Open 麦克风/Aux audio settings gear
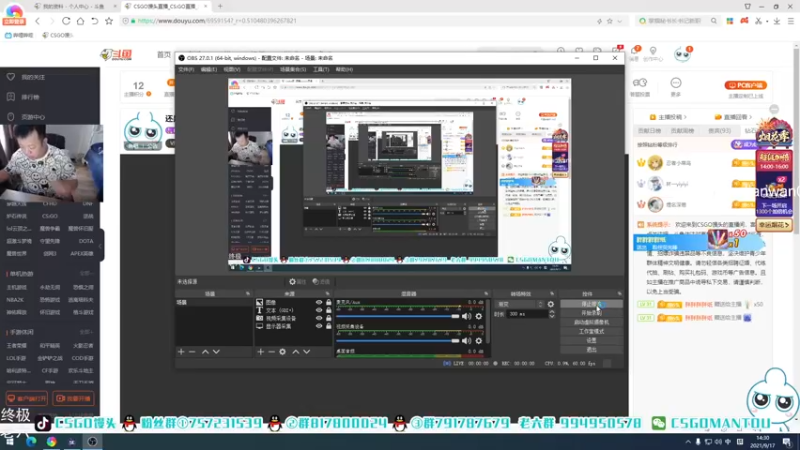This screenshot has height=450, width=800. 479,316
